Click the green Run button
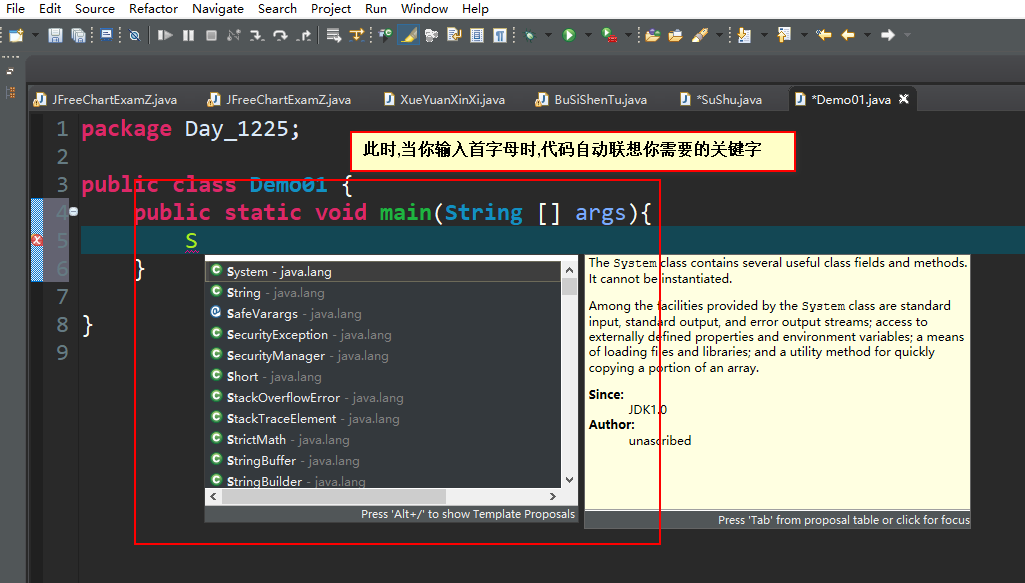1025x583 pixels. pos(569,35)
